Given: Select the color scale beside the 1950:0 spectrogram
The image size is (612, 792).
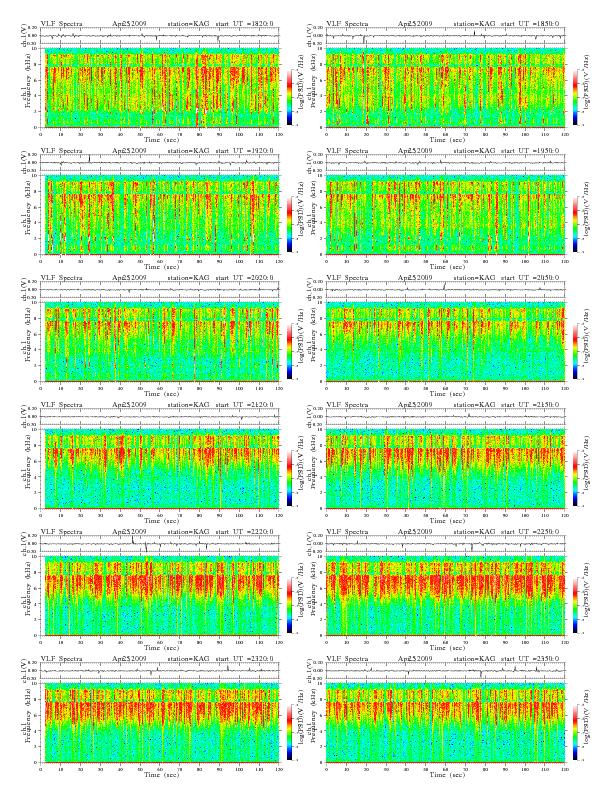Looking at the screenshot, I should [x=576, y=224].
